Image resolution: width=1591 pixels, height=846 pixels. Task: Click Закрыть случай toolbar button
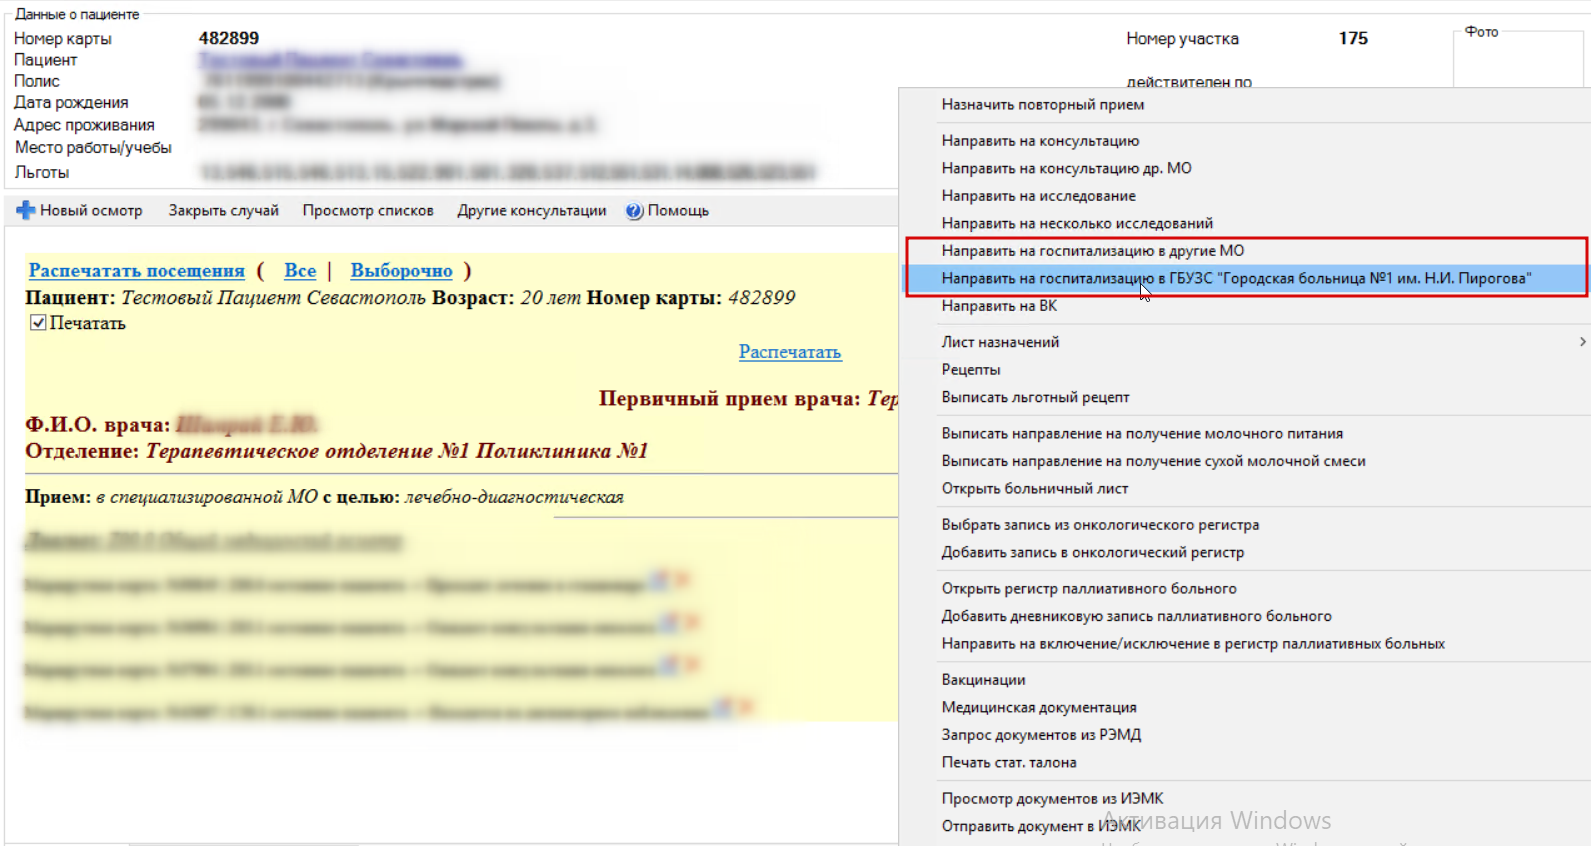click(x=223, y=211)
